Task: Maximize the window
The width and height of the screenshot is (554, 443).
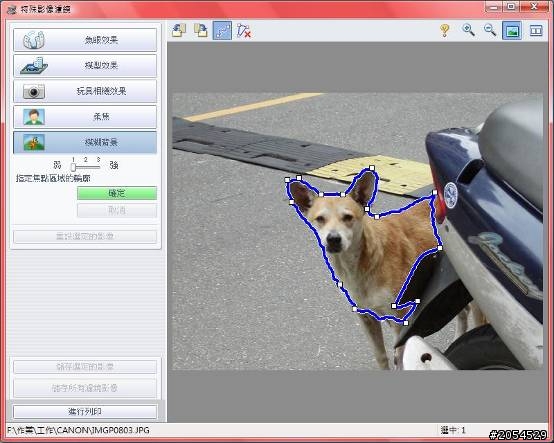Action: (x=511, y=7)
